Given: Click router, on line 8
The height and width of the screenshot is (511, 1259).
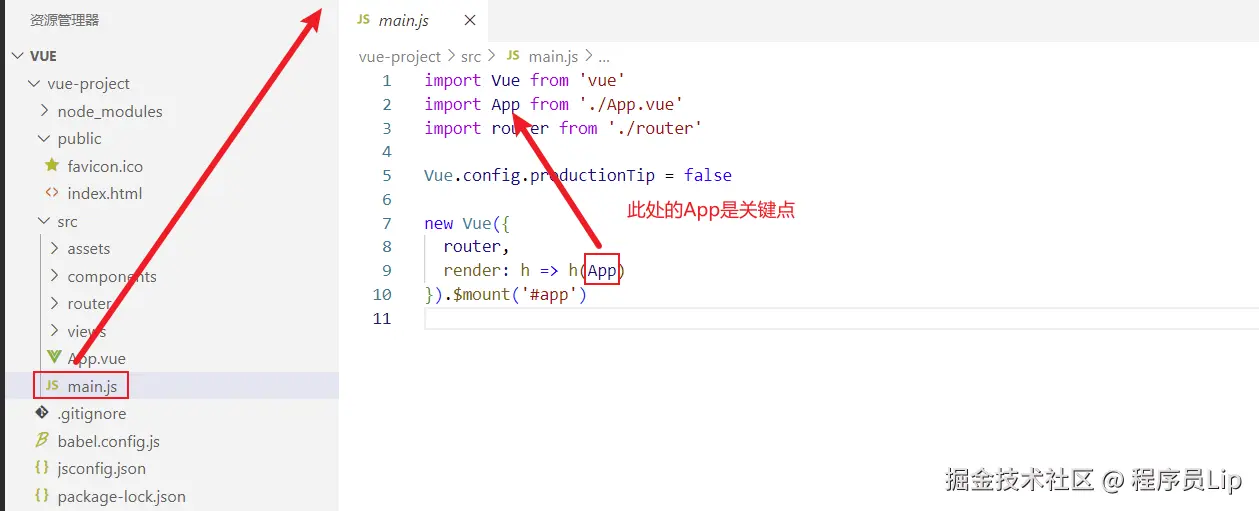Looking at the screenshot, I should pos(477,247).
